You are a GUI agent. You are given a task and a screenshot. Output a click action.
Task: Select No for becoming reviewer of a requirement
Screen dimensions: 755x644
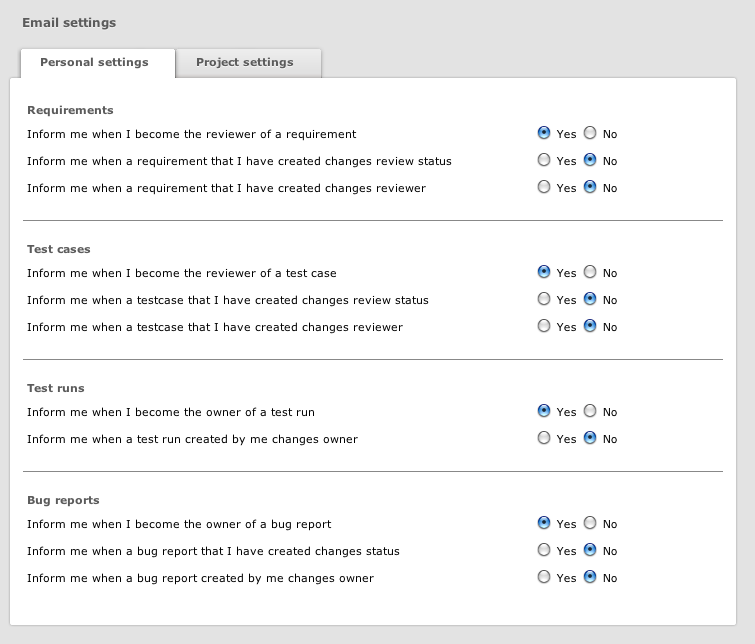590,133
